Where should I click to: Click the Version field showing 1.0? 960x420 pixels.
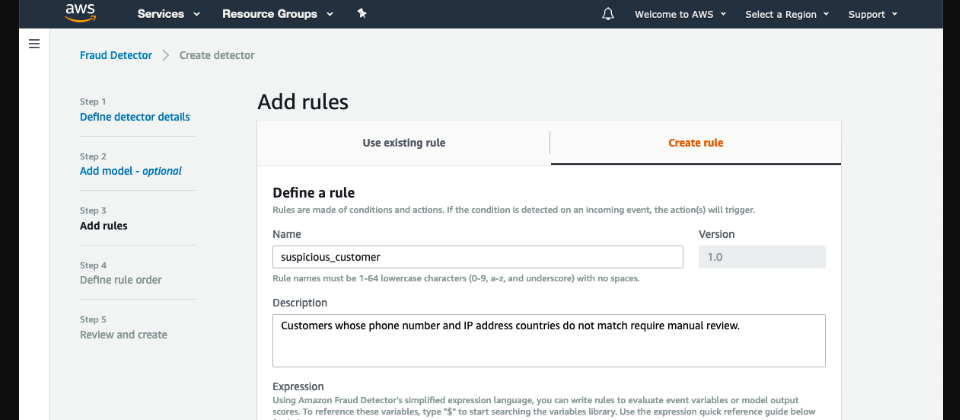(x=761, y=257)
